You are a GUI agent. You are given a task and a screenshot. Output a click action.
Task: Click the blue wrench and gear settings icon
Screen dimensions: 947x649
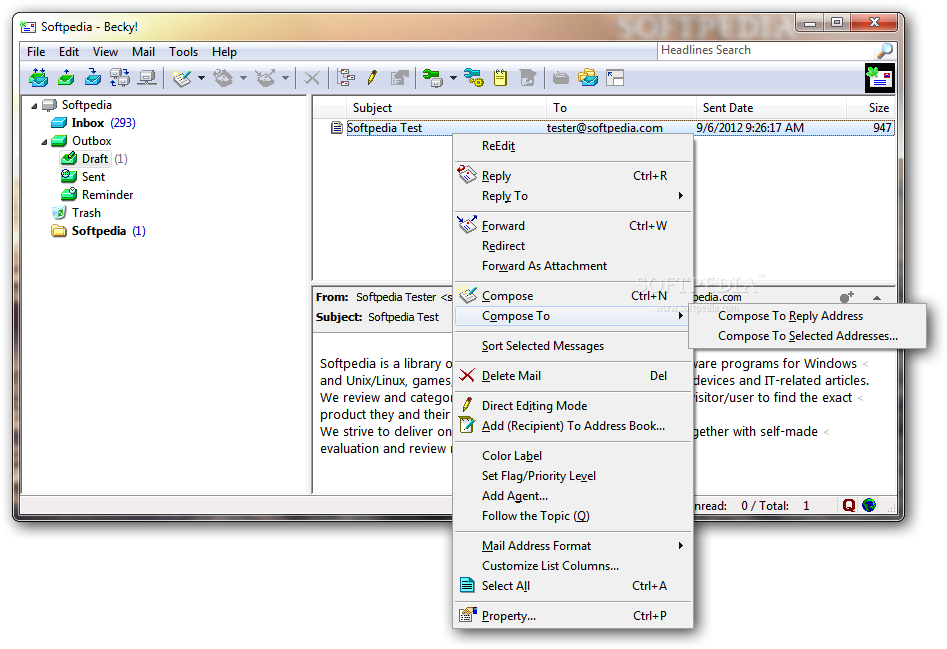[x=474, y=78]
